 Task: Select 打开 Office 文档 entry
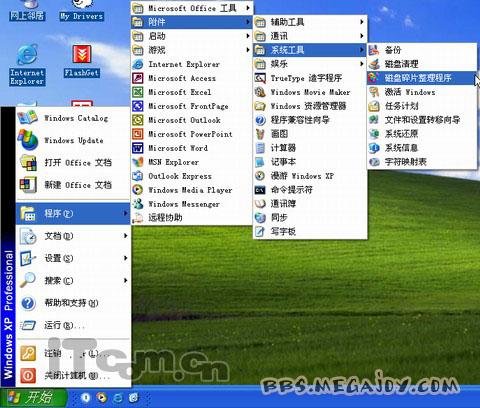(73, 163)
